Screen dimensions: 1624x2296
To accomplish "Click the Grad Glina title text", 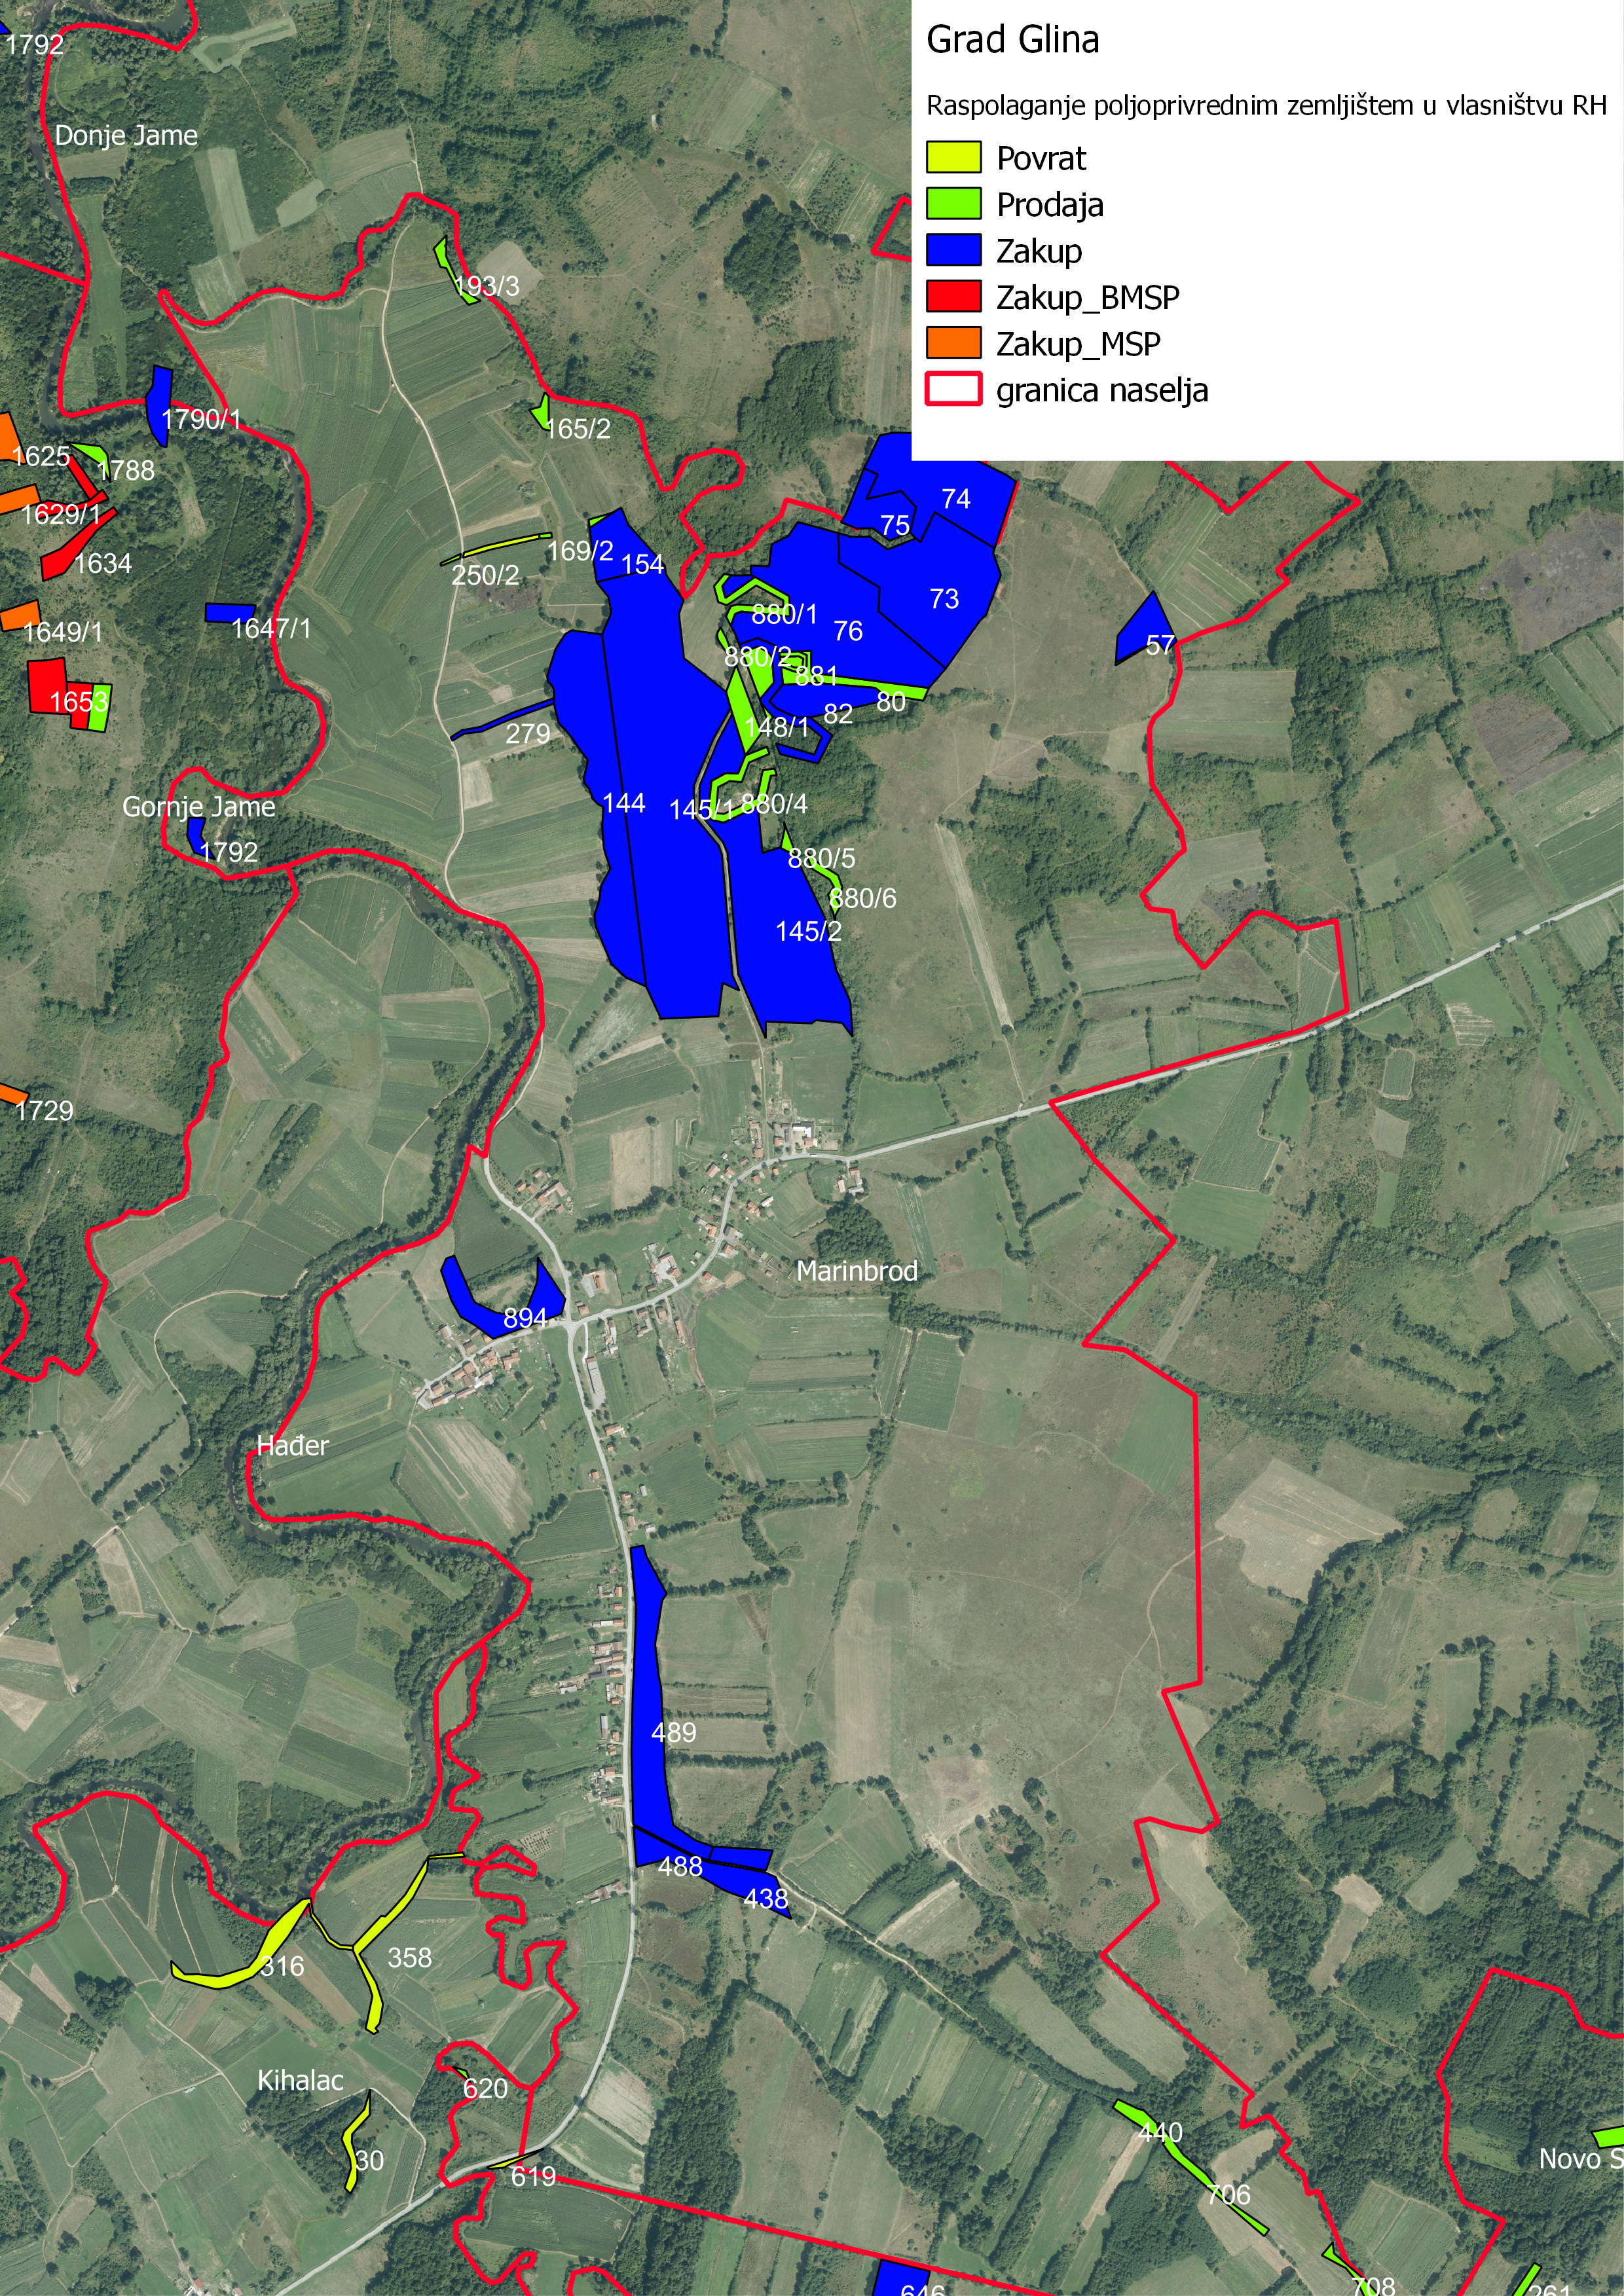I will tap(1012, 41).
